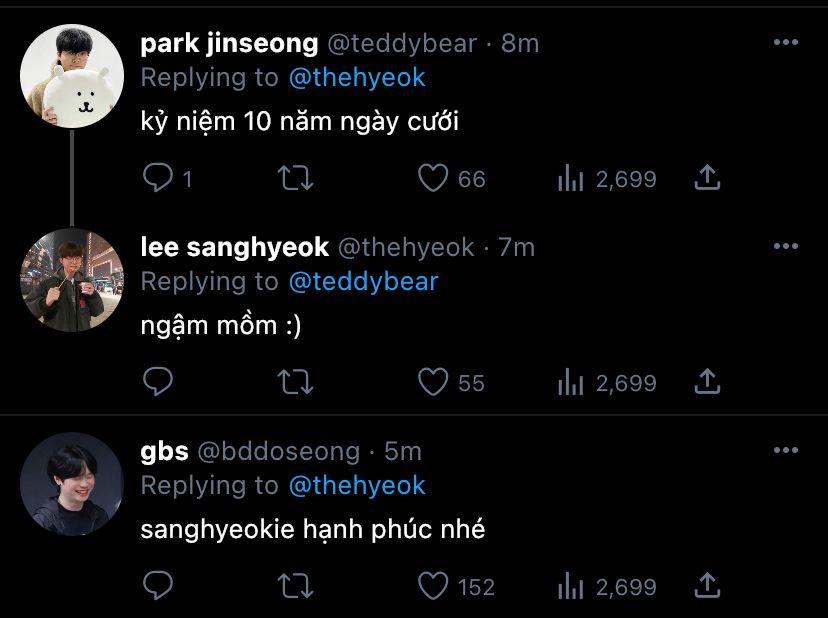Viewport: 828px width, 618px height.
Task: Reply to lee sanghyeok's tweet
Action: point(157,381)
